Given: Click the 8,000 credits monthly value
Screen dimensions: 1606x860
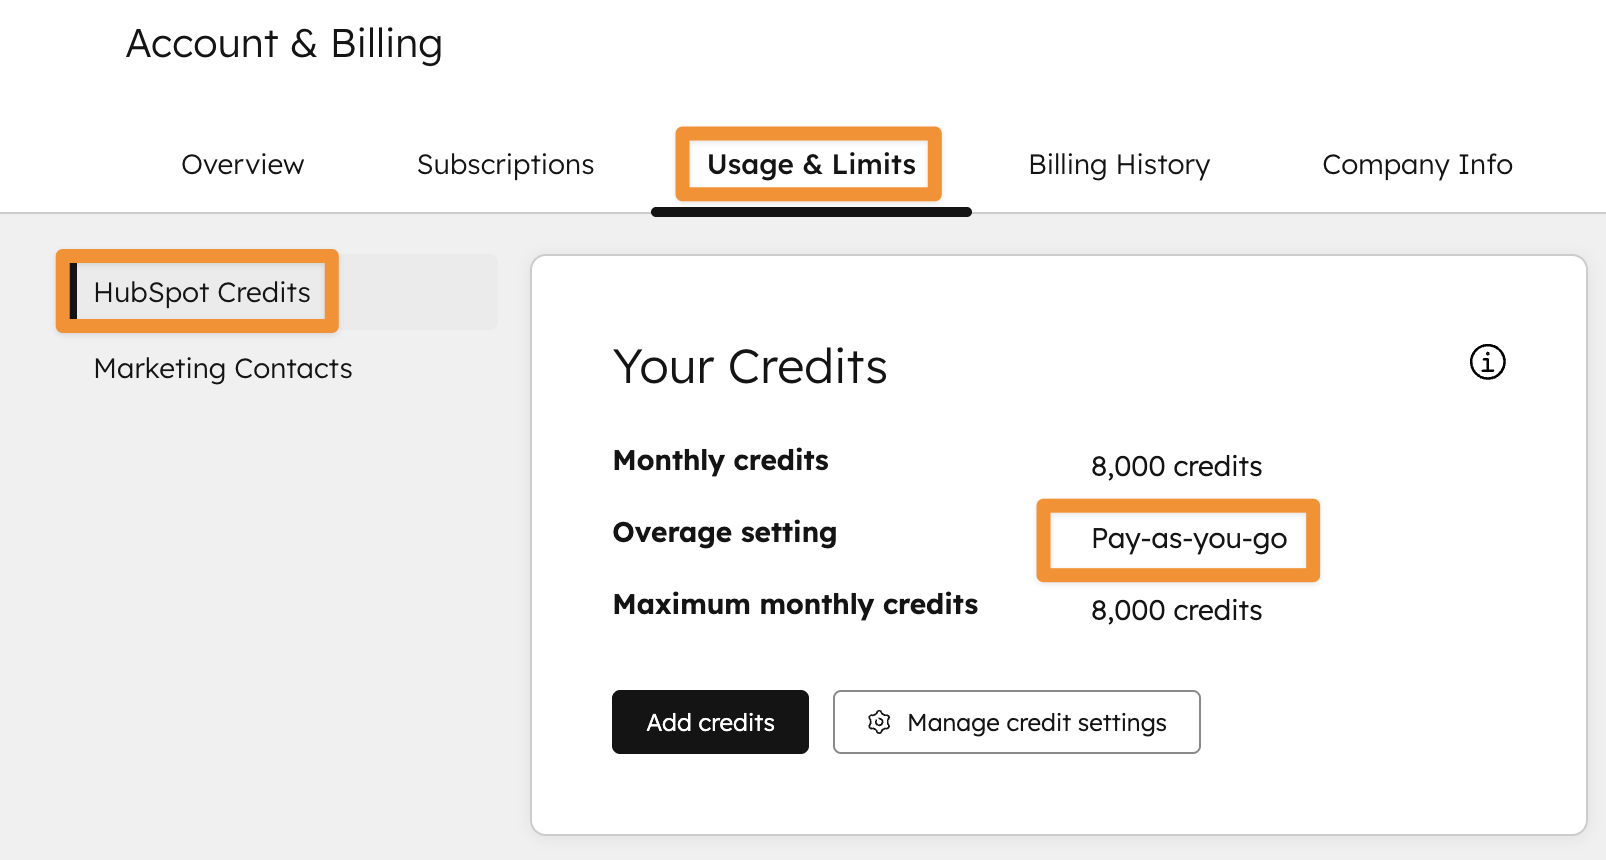Looking at the screenshot, I should click(1176, 466).
